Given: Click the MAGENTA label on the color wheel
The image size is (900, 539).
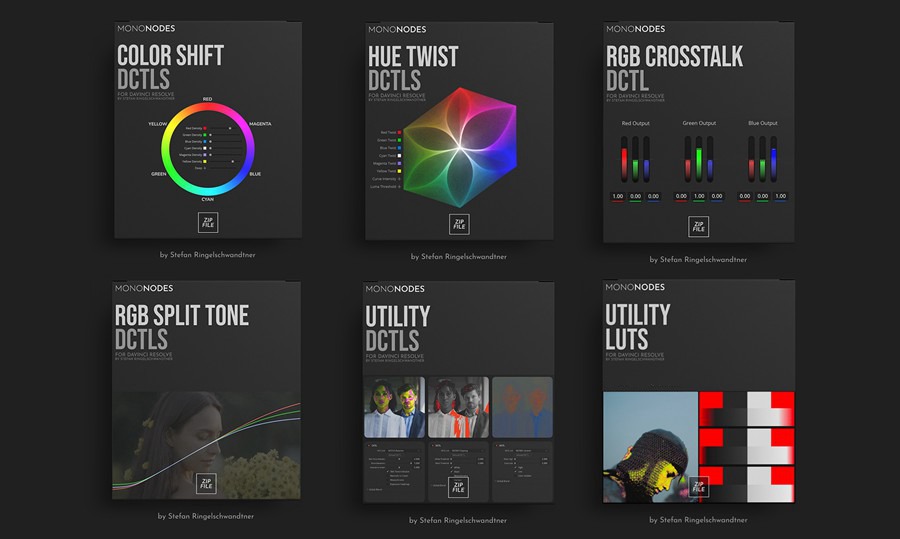Looking at the screenshot, I should coord(260,124).
